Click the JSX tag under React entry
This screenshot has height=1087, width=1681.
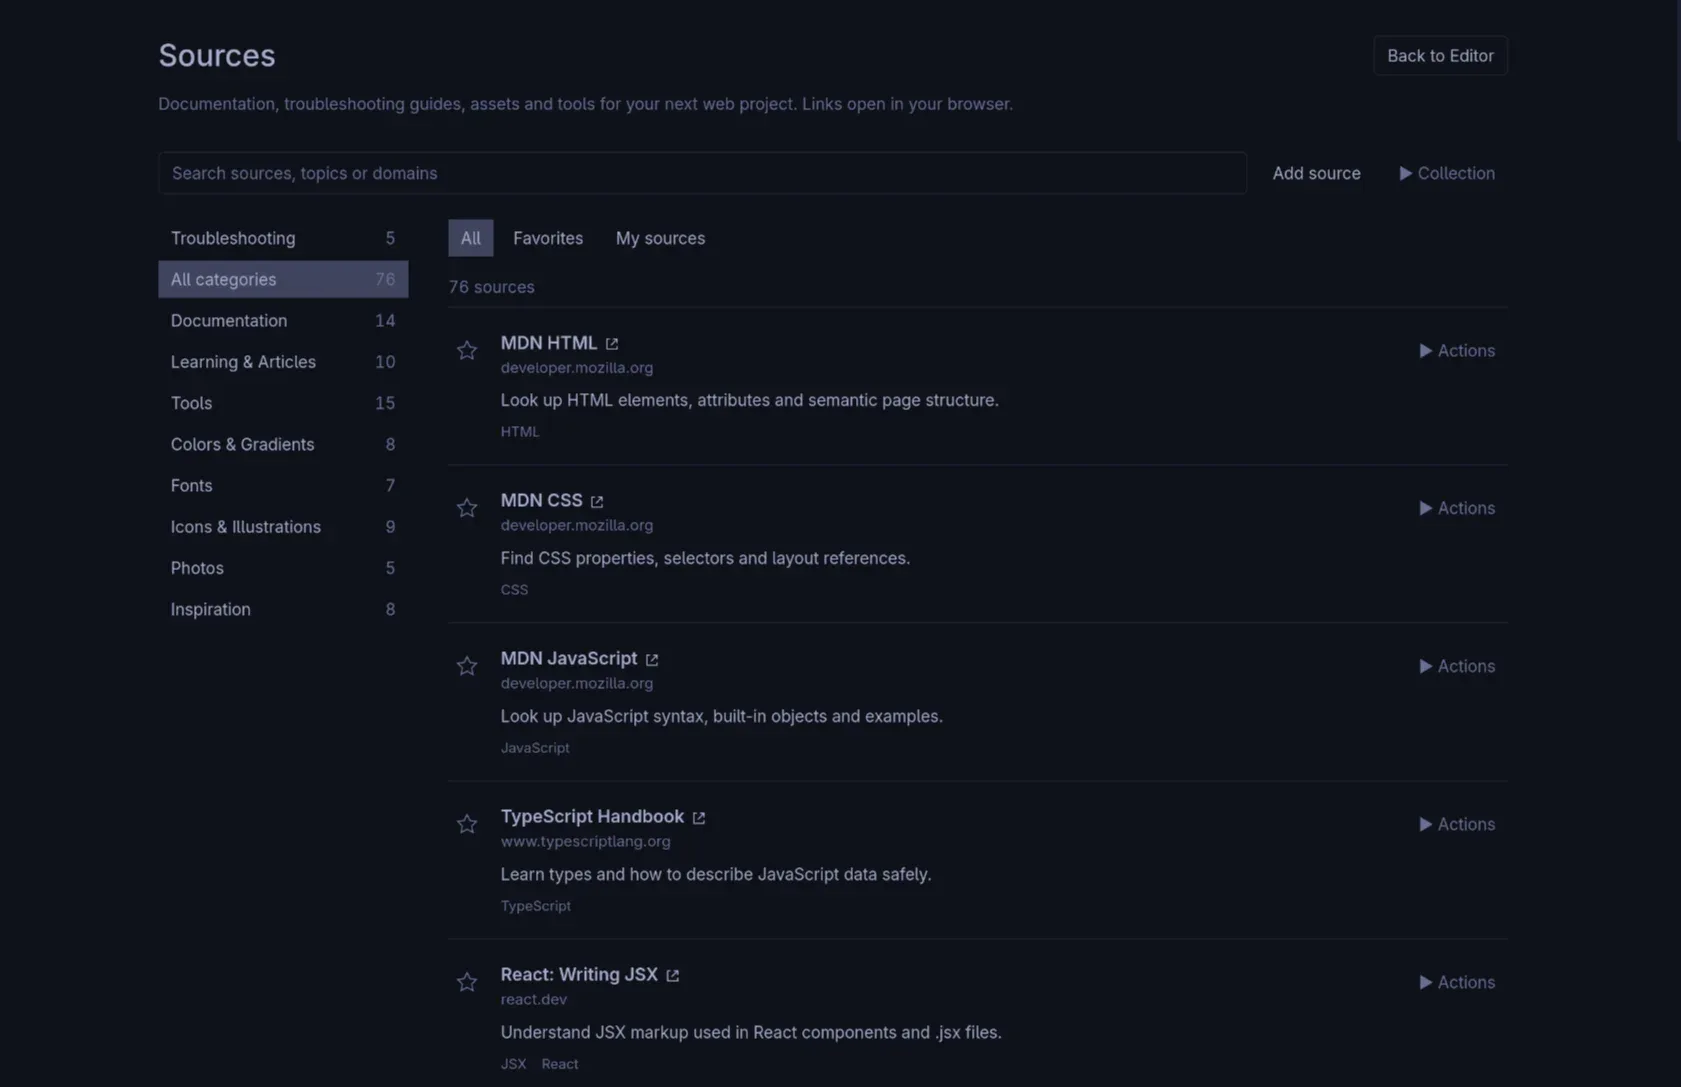coord(513,1064)
